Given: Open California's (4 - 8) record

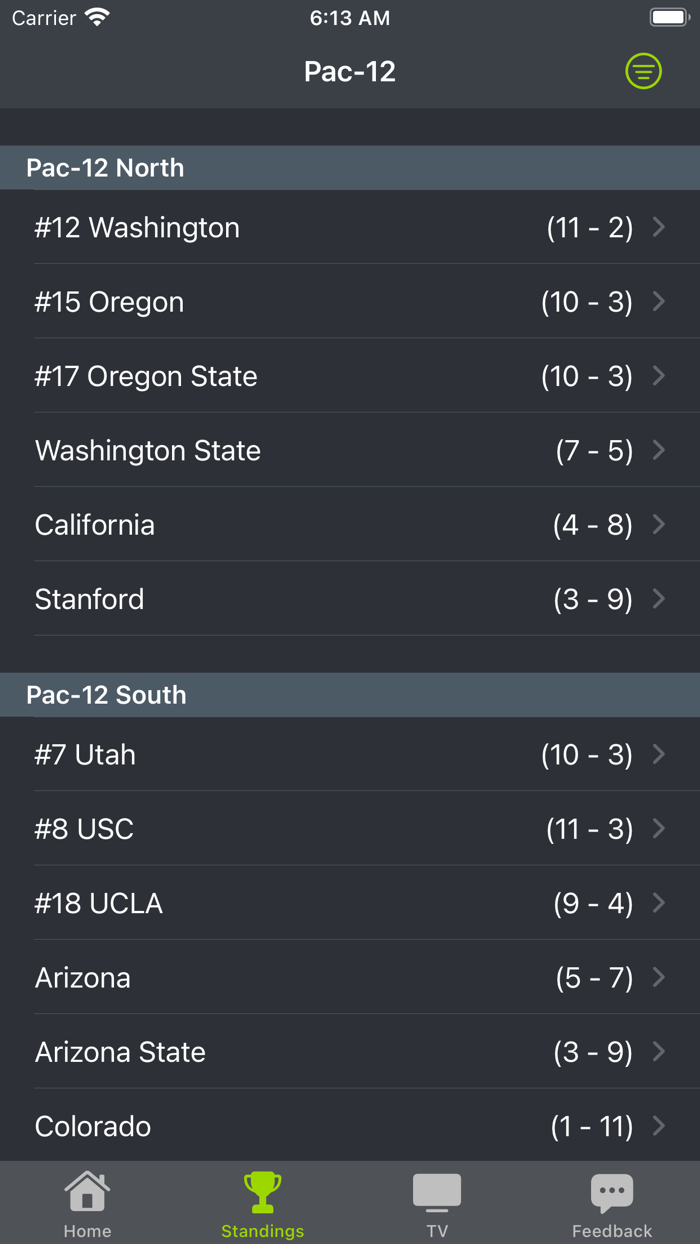Looking at the screenshot, I should pos(592,525).
